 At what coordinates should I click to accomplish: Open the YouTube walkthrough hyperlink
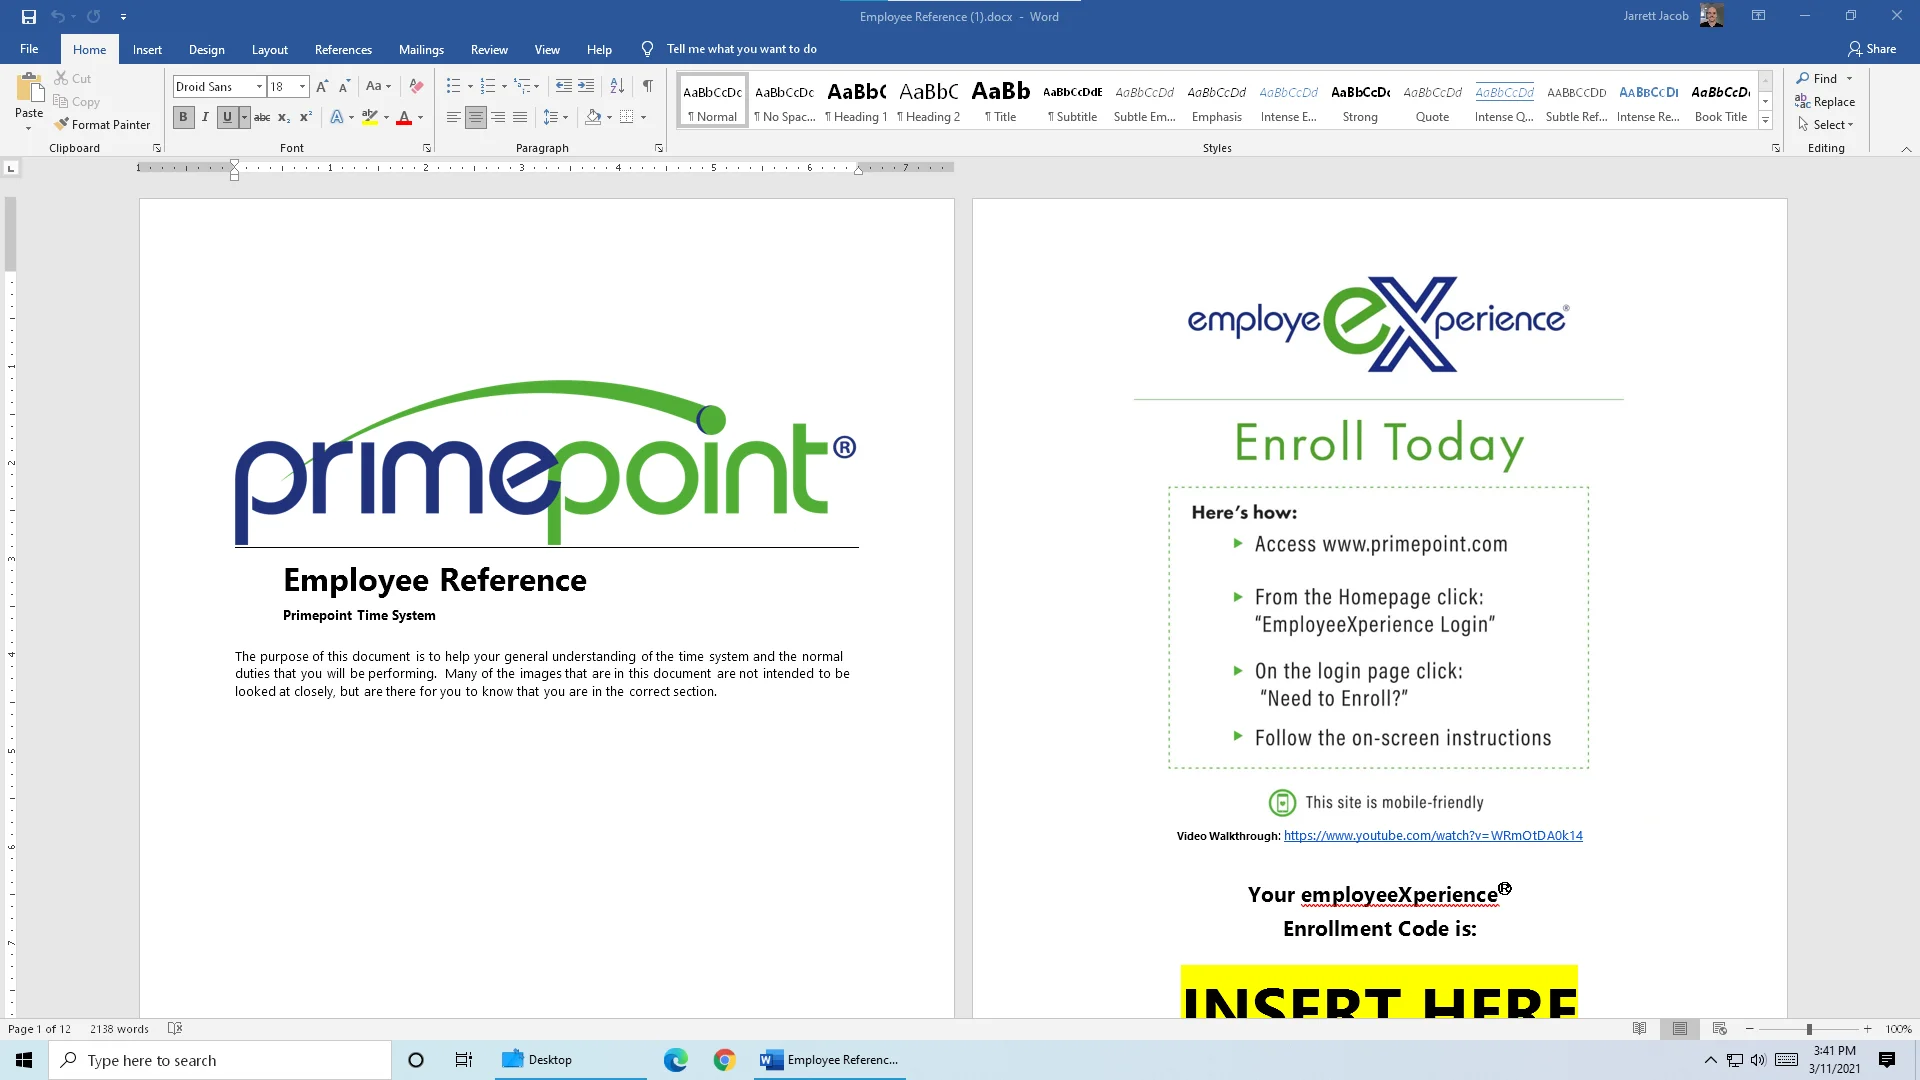click(1432, 835)
